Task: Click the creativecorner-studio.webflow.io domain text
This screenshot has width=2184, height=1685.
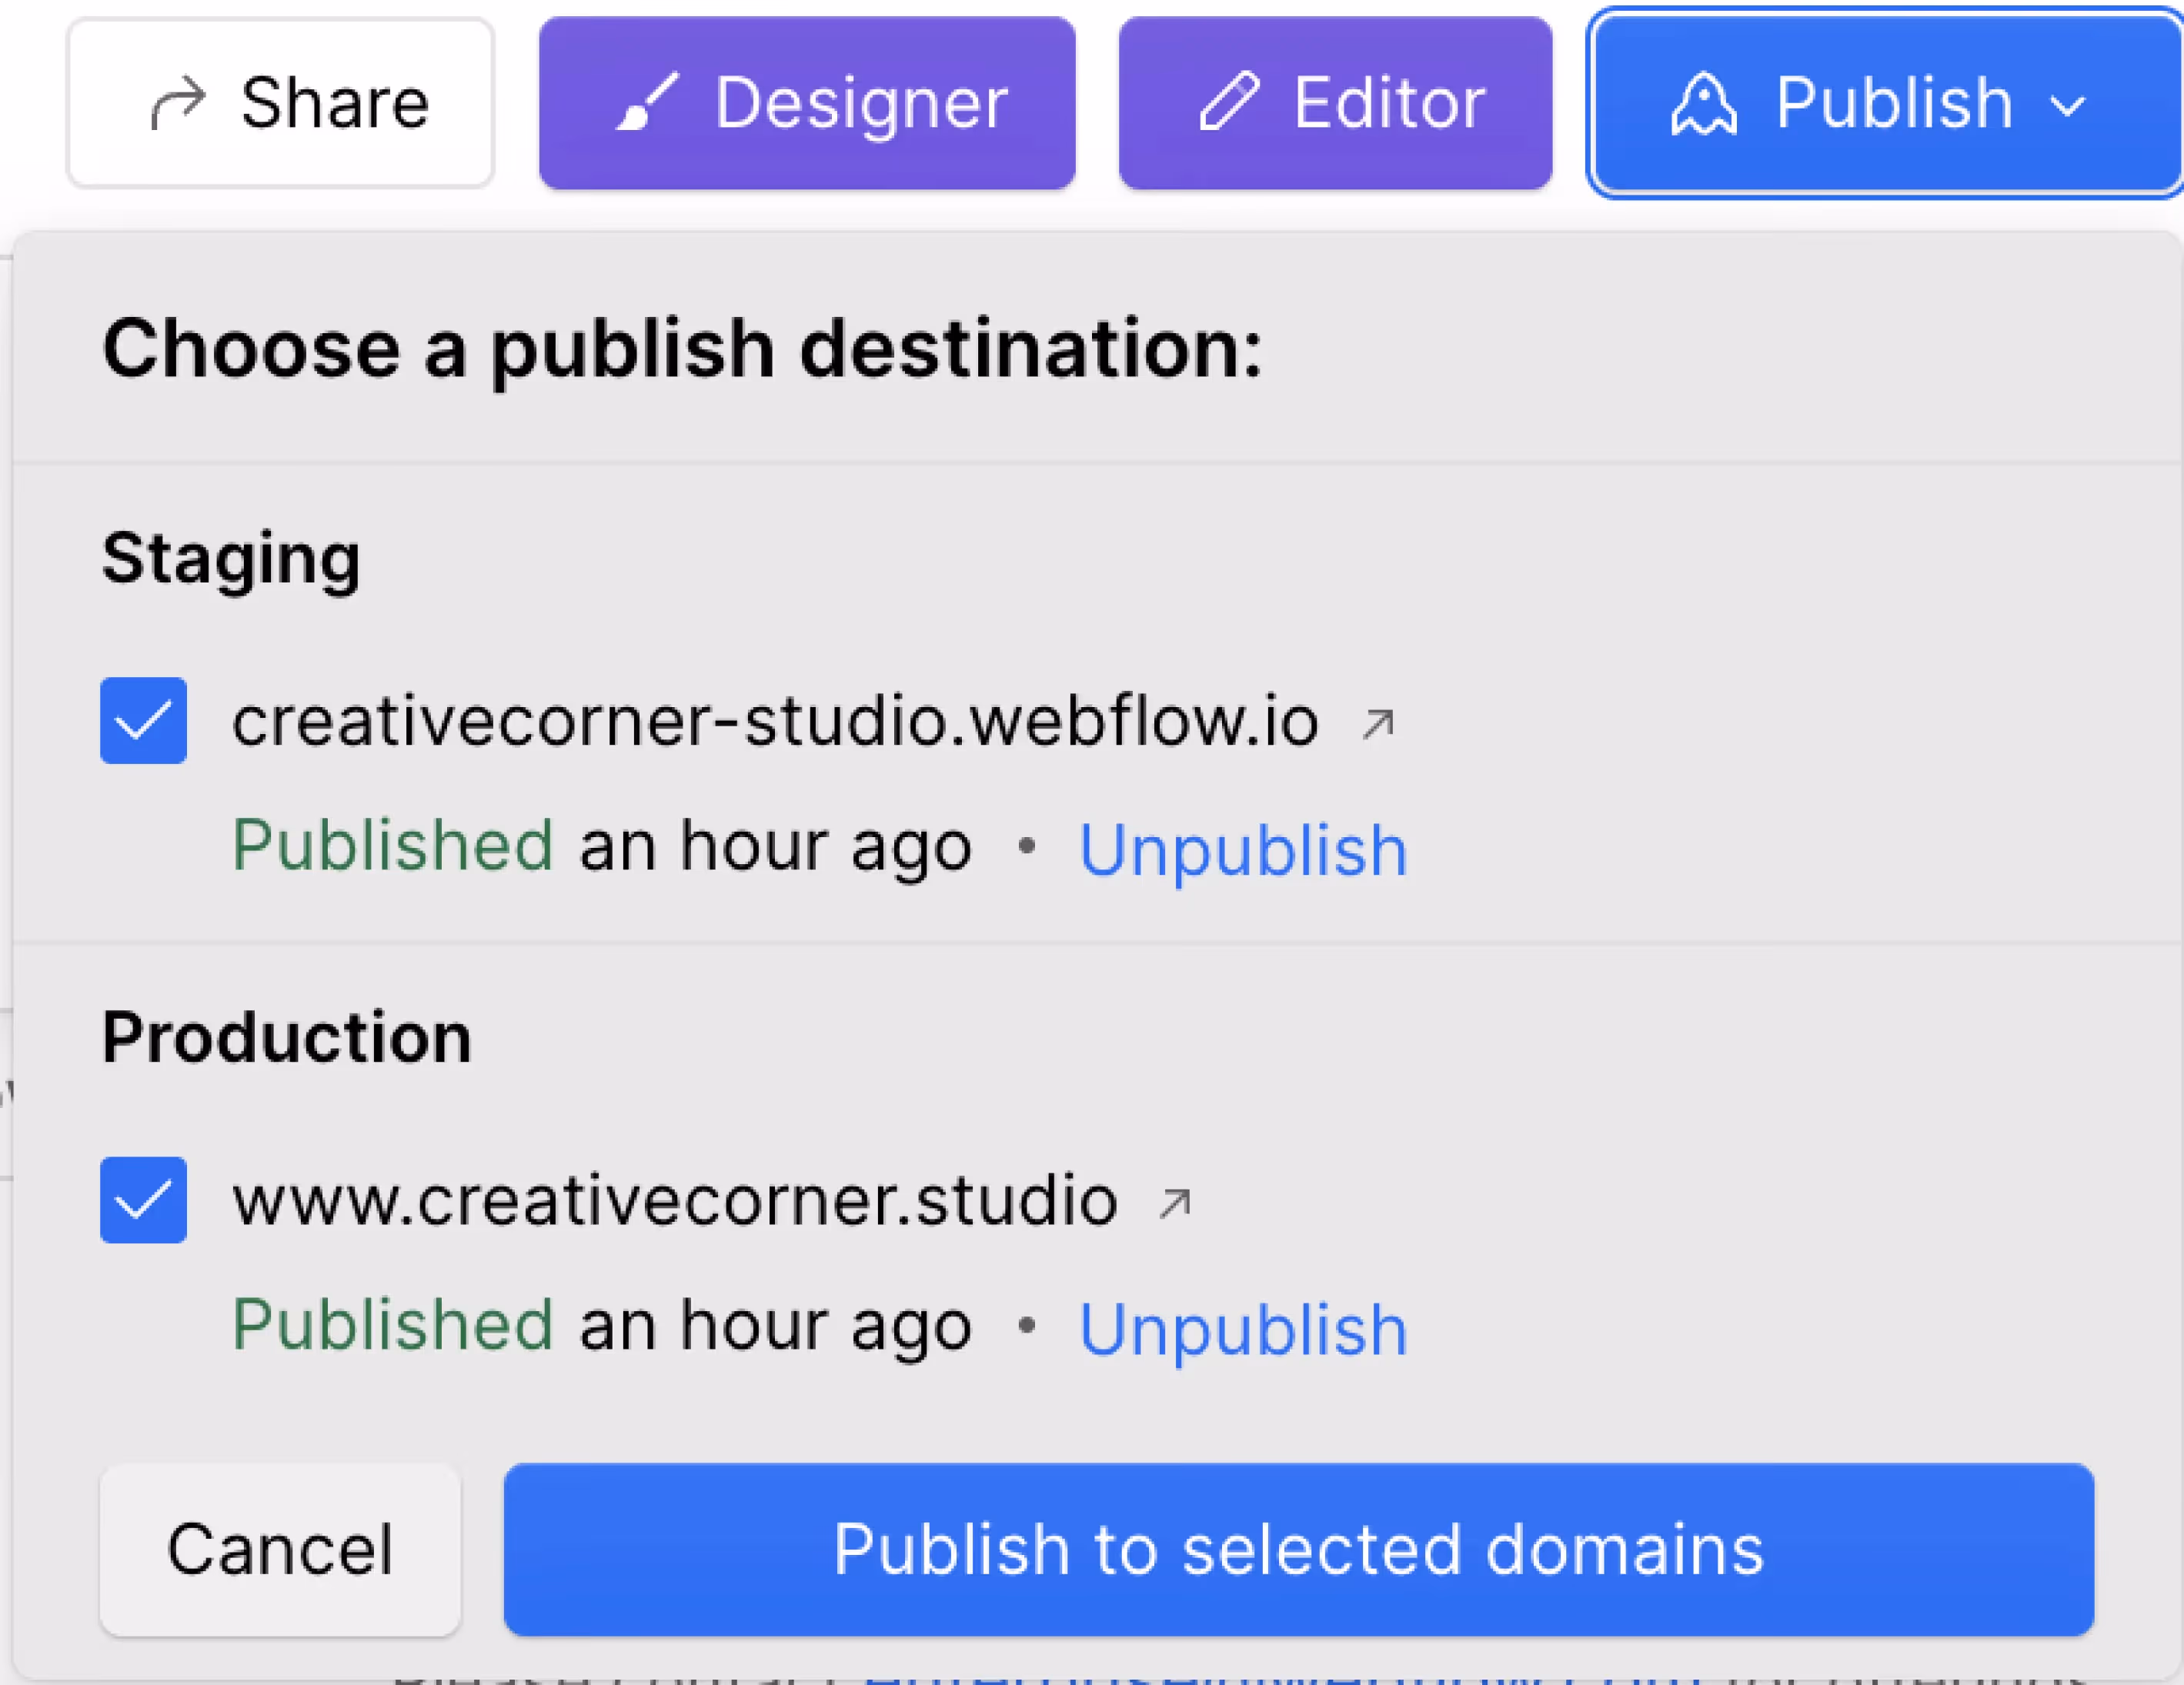Action: [776, 721]
